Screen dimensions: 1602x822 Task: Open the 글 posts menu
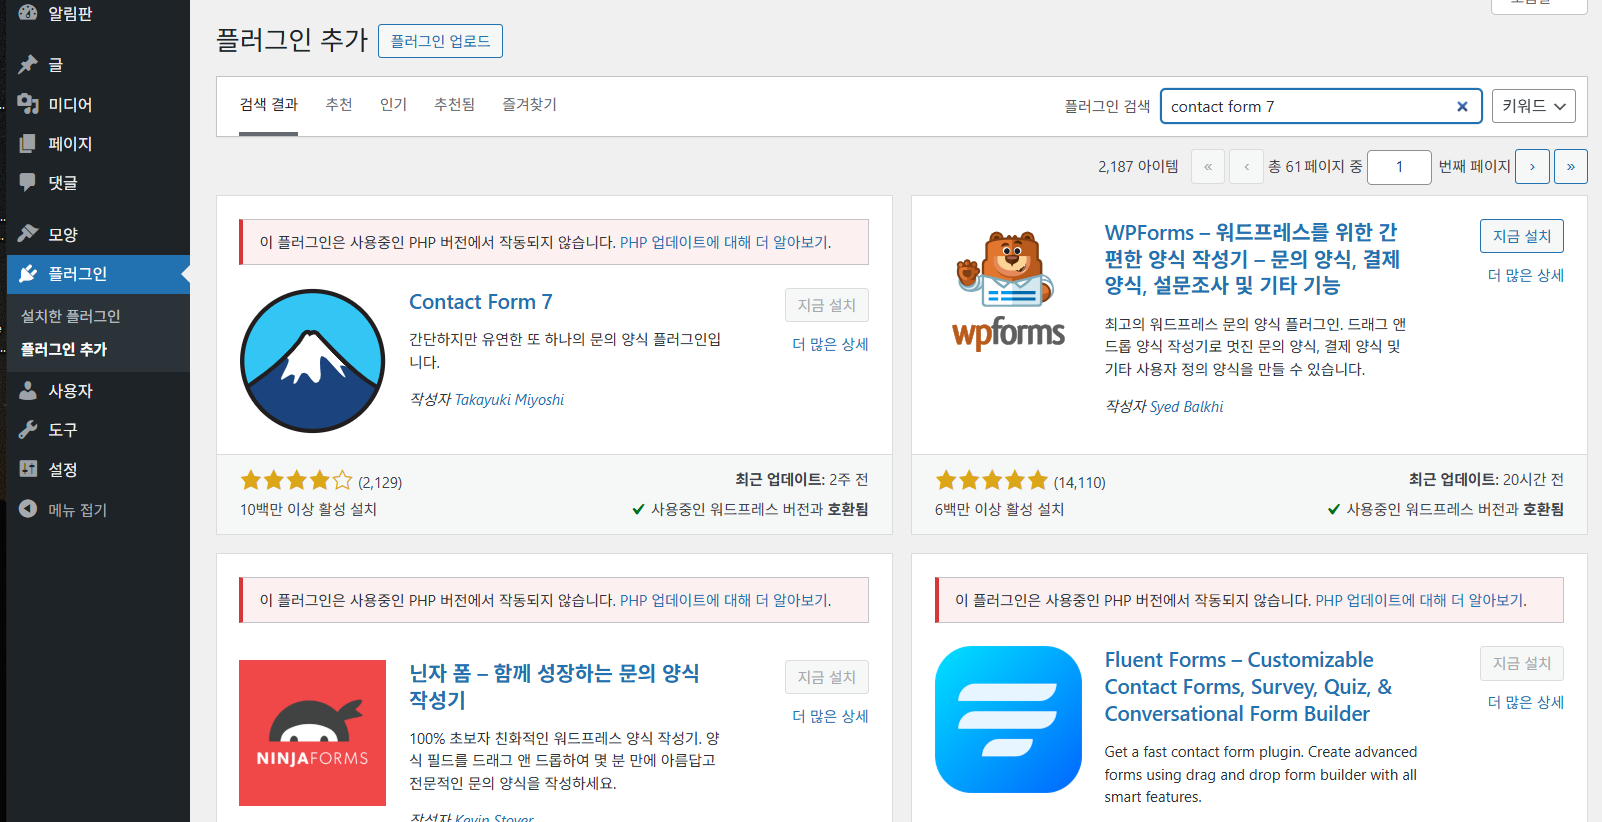pyautogui.click(x=98, y=64)
